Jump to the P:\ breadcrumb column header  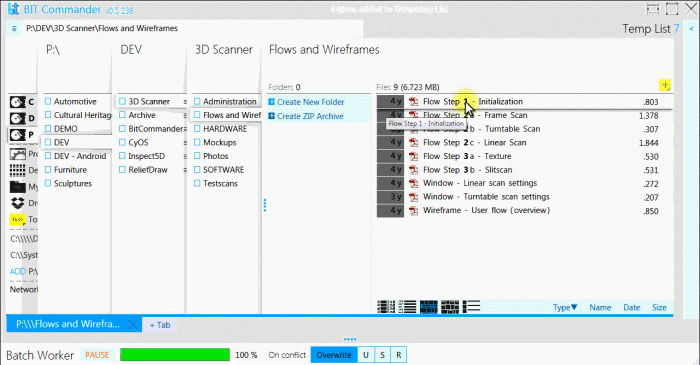point(53,50)
